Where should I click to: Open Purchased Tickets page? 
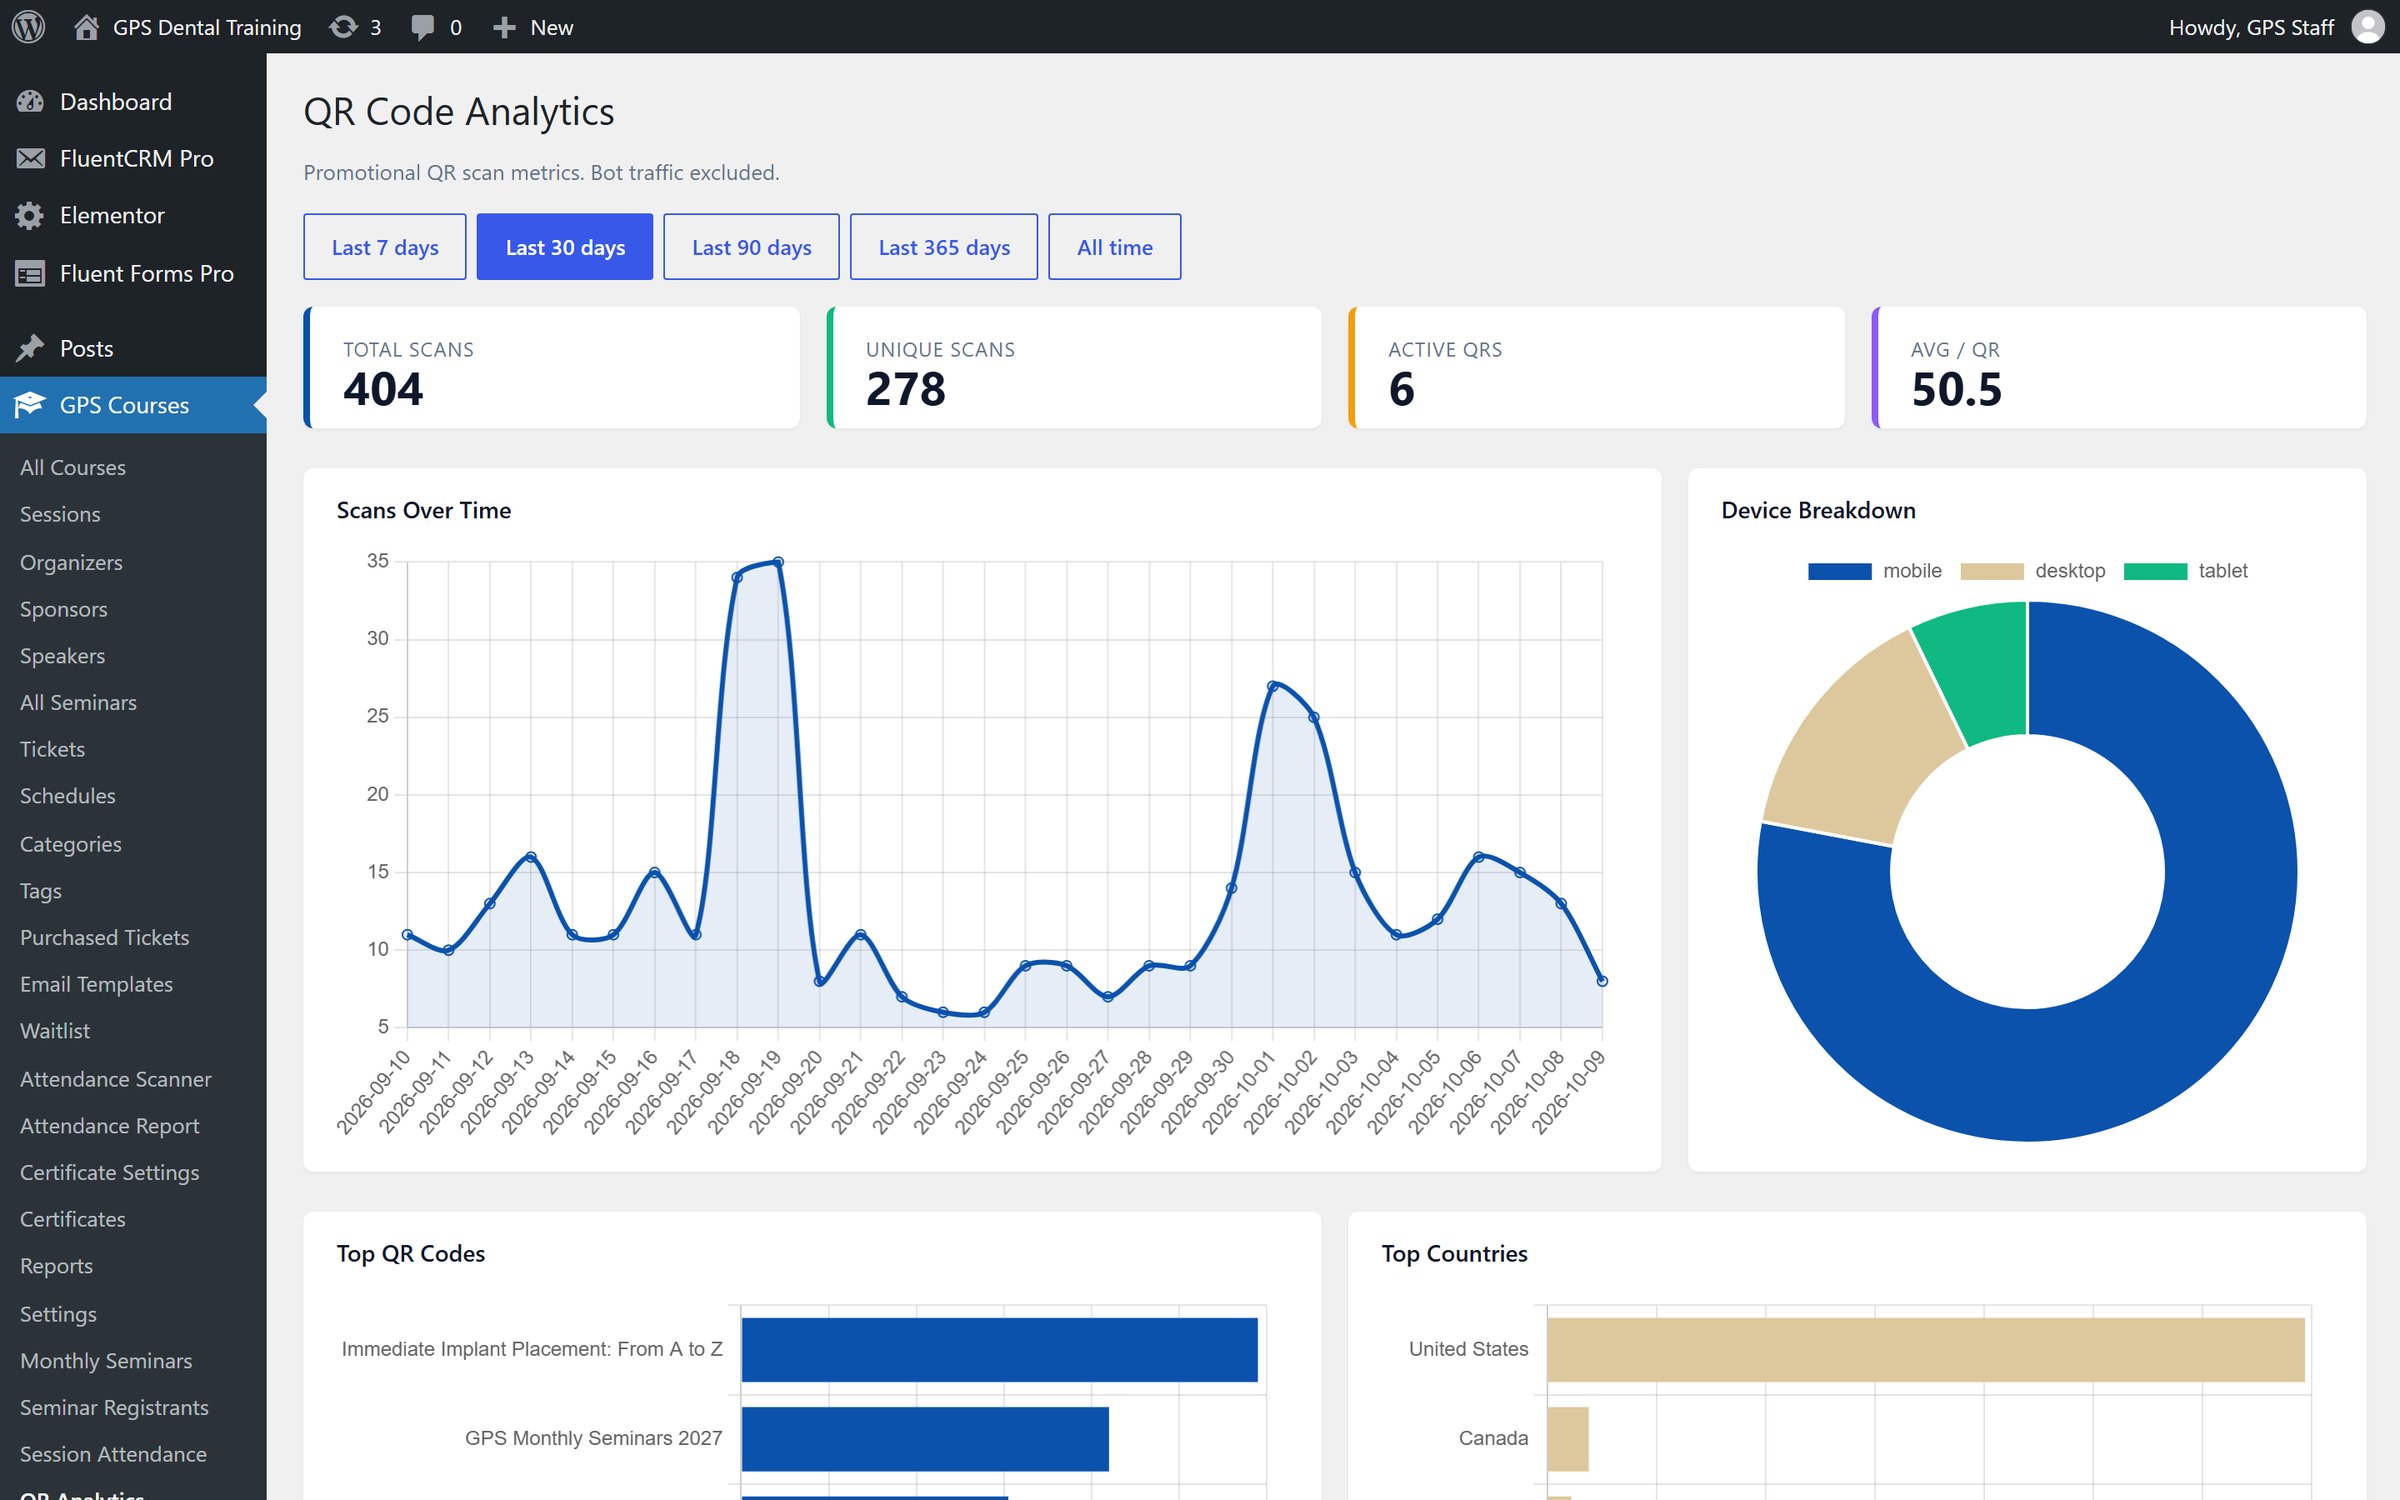pos(104,938)
